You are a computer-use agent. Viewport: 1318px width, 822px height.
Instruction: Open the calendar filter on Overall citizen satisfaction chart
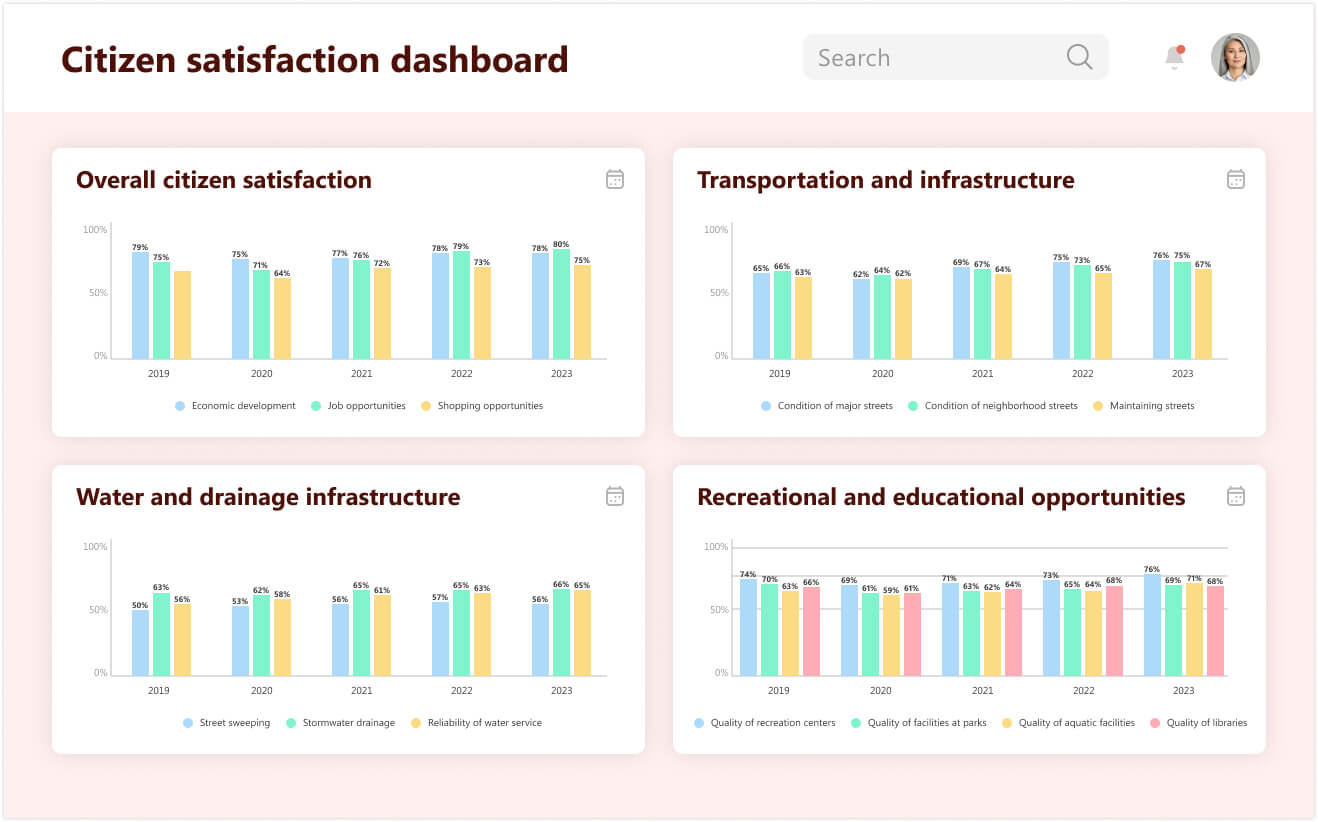click(x=614, y=178)
